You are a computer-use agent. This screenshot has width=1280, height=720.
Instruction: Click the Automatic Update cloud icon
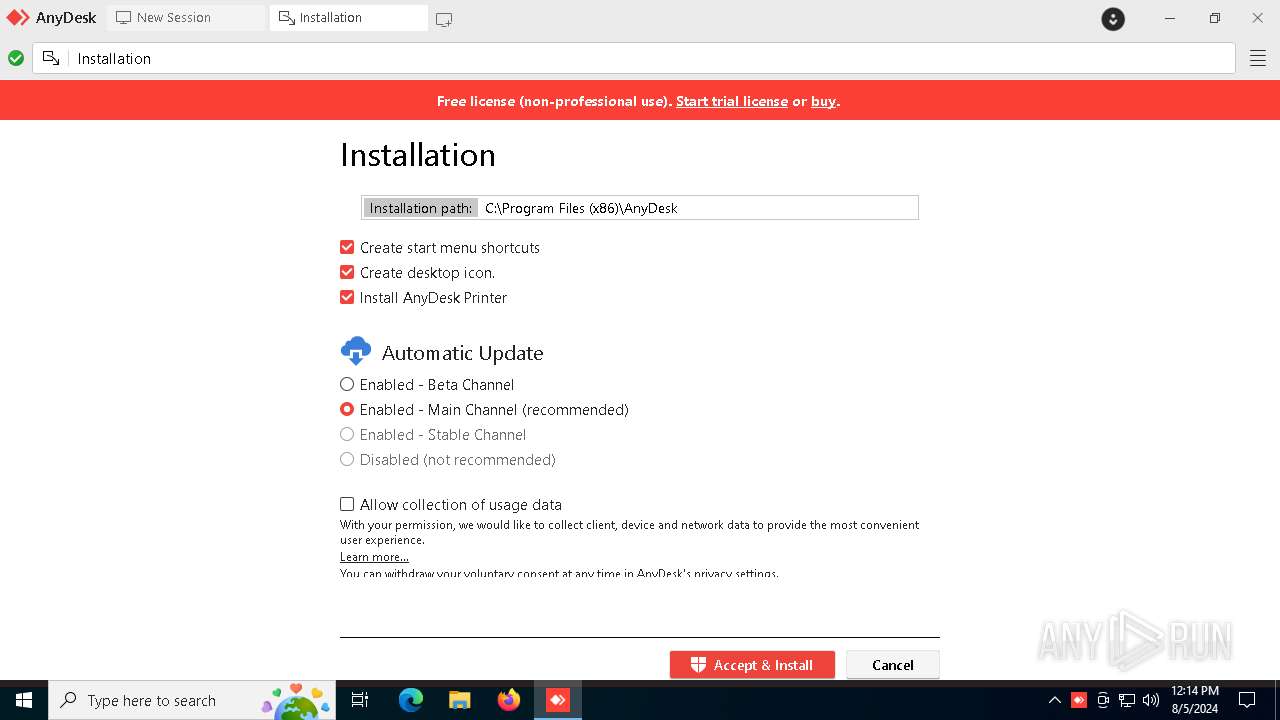coord(356,351)
